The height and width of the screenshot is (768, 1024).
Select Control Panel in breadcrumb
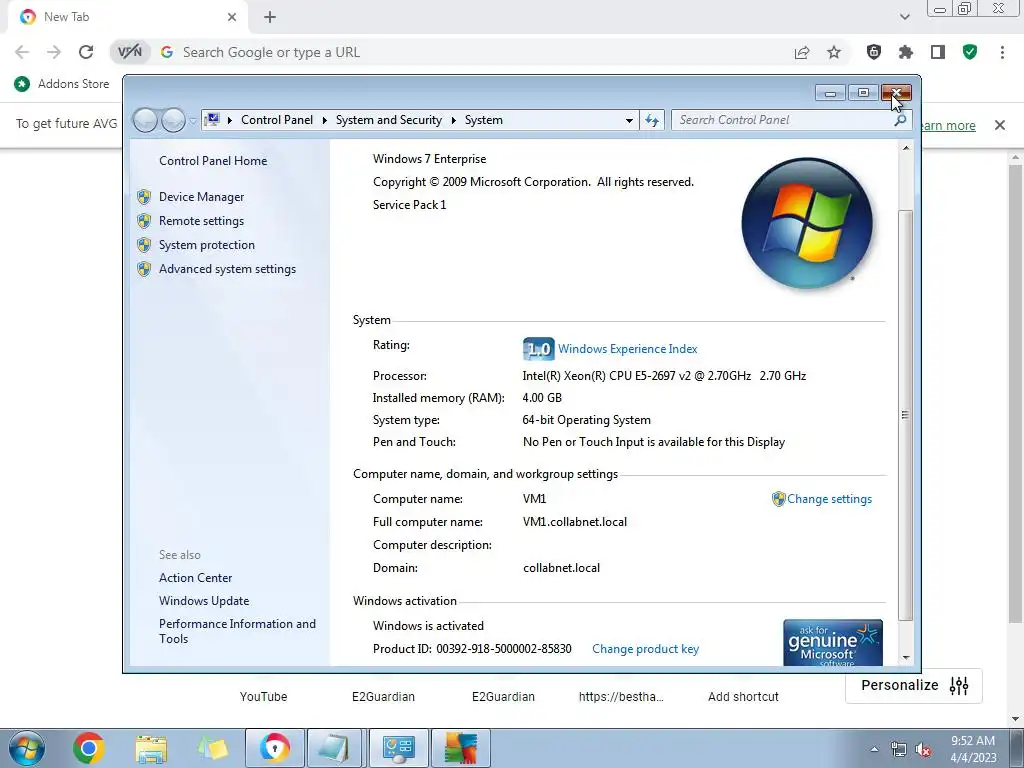click(x=277, y=120)
